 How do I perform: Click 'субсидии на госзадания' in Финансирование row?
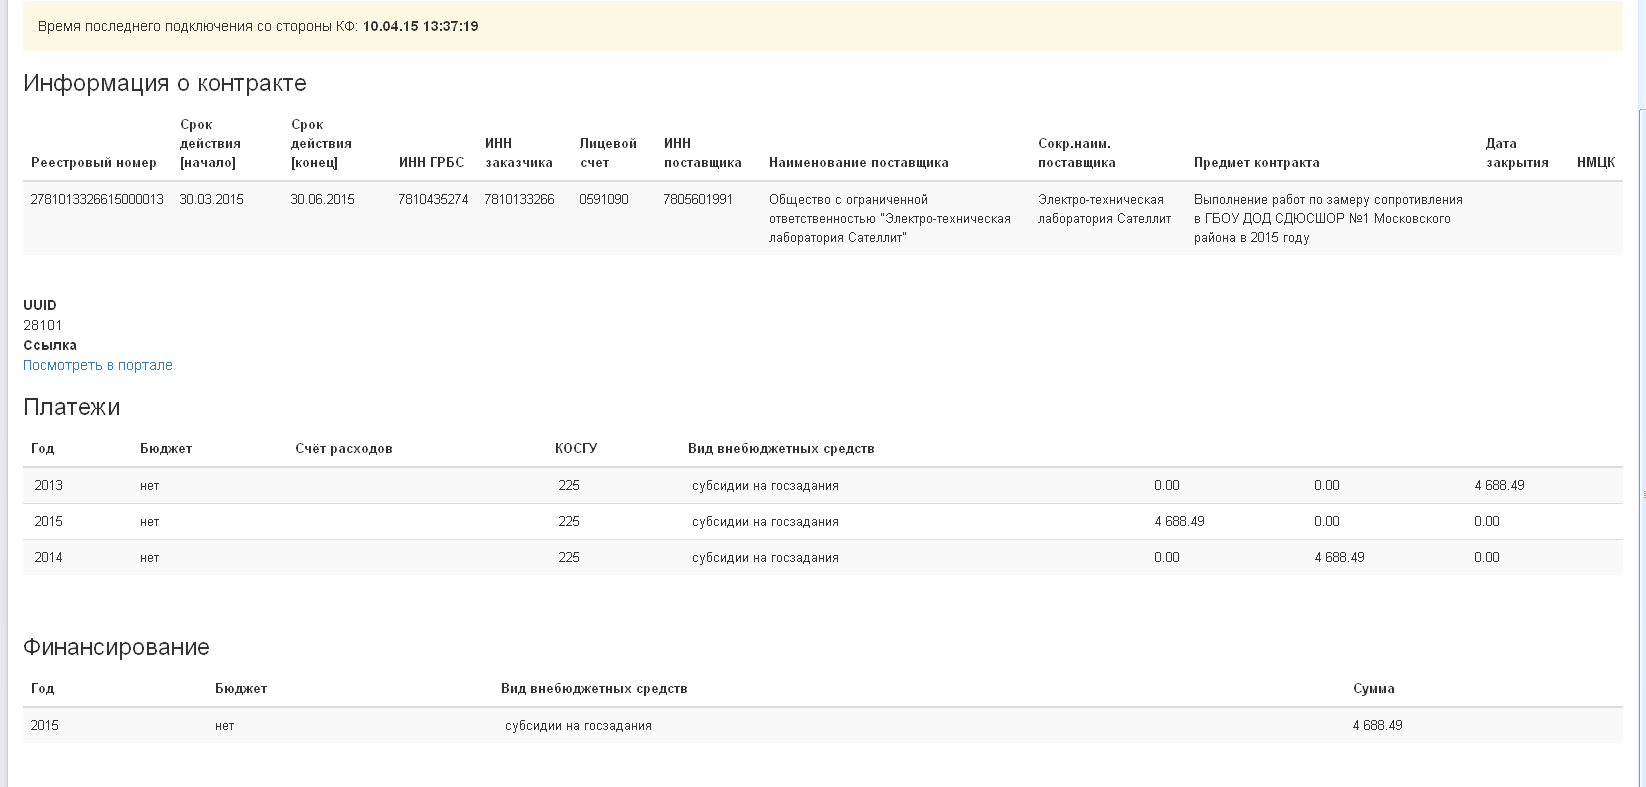point(578,725)
